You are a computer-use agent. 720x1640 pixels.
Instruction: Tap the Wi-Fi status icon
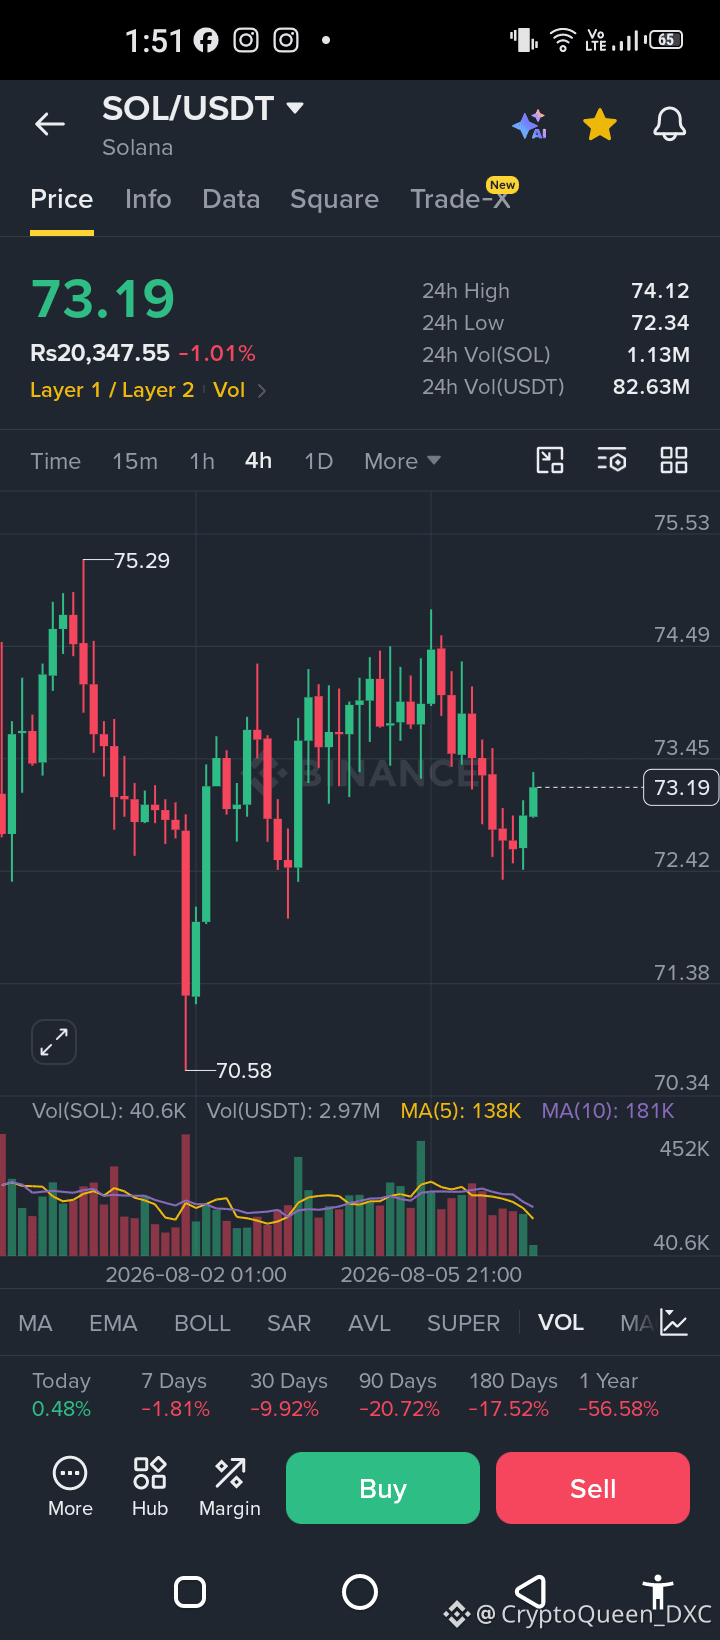pyautogui.click(x=564, y=40)
